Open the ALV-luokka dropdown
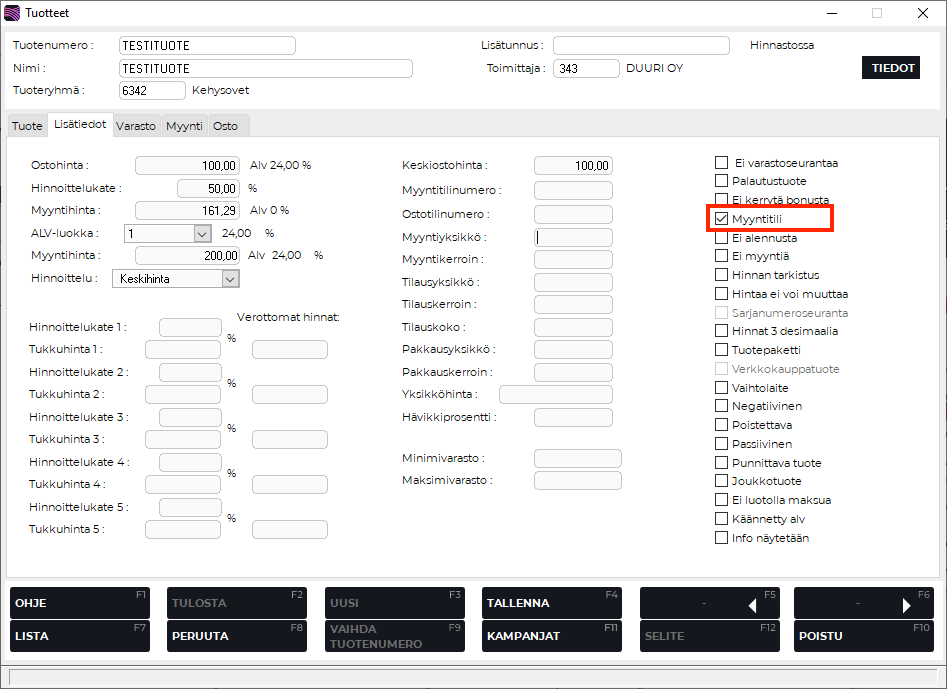The width and height of the screenshot is (947, 689). [x=202, y=233]
